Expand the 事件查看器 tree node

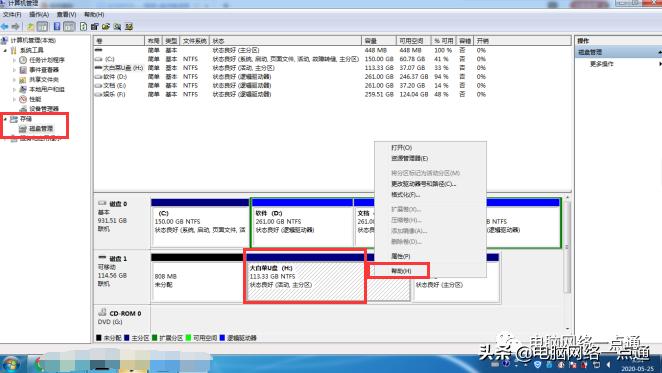(14, 70)
